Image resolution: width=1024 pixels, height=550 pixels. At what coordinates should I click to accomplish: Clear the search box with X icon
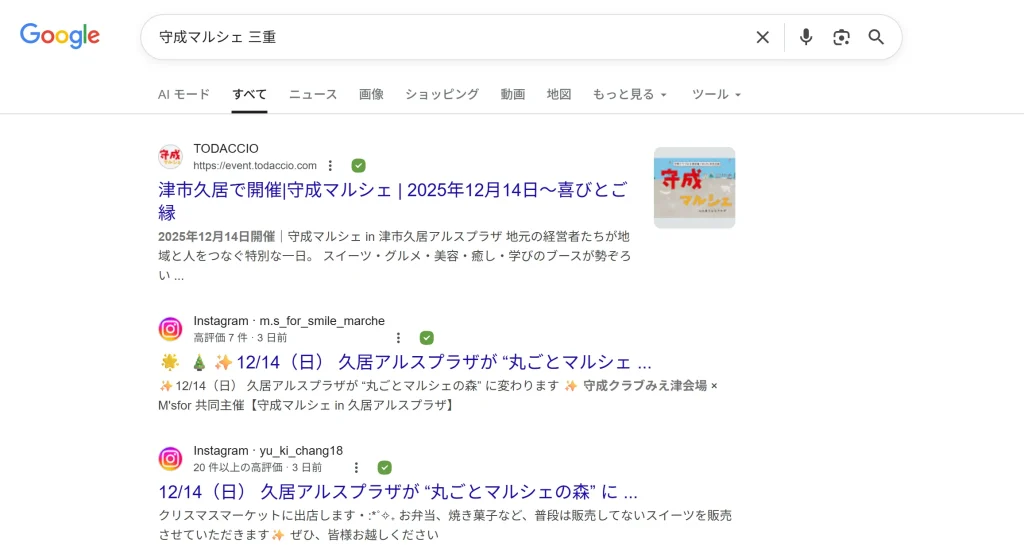pos(762,37)
